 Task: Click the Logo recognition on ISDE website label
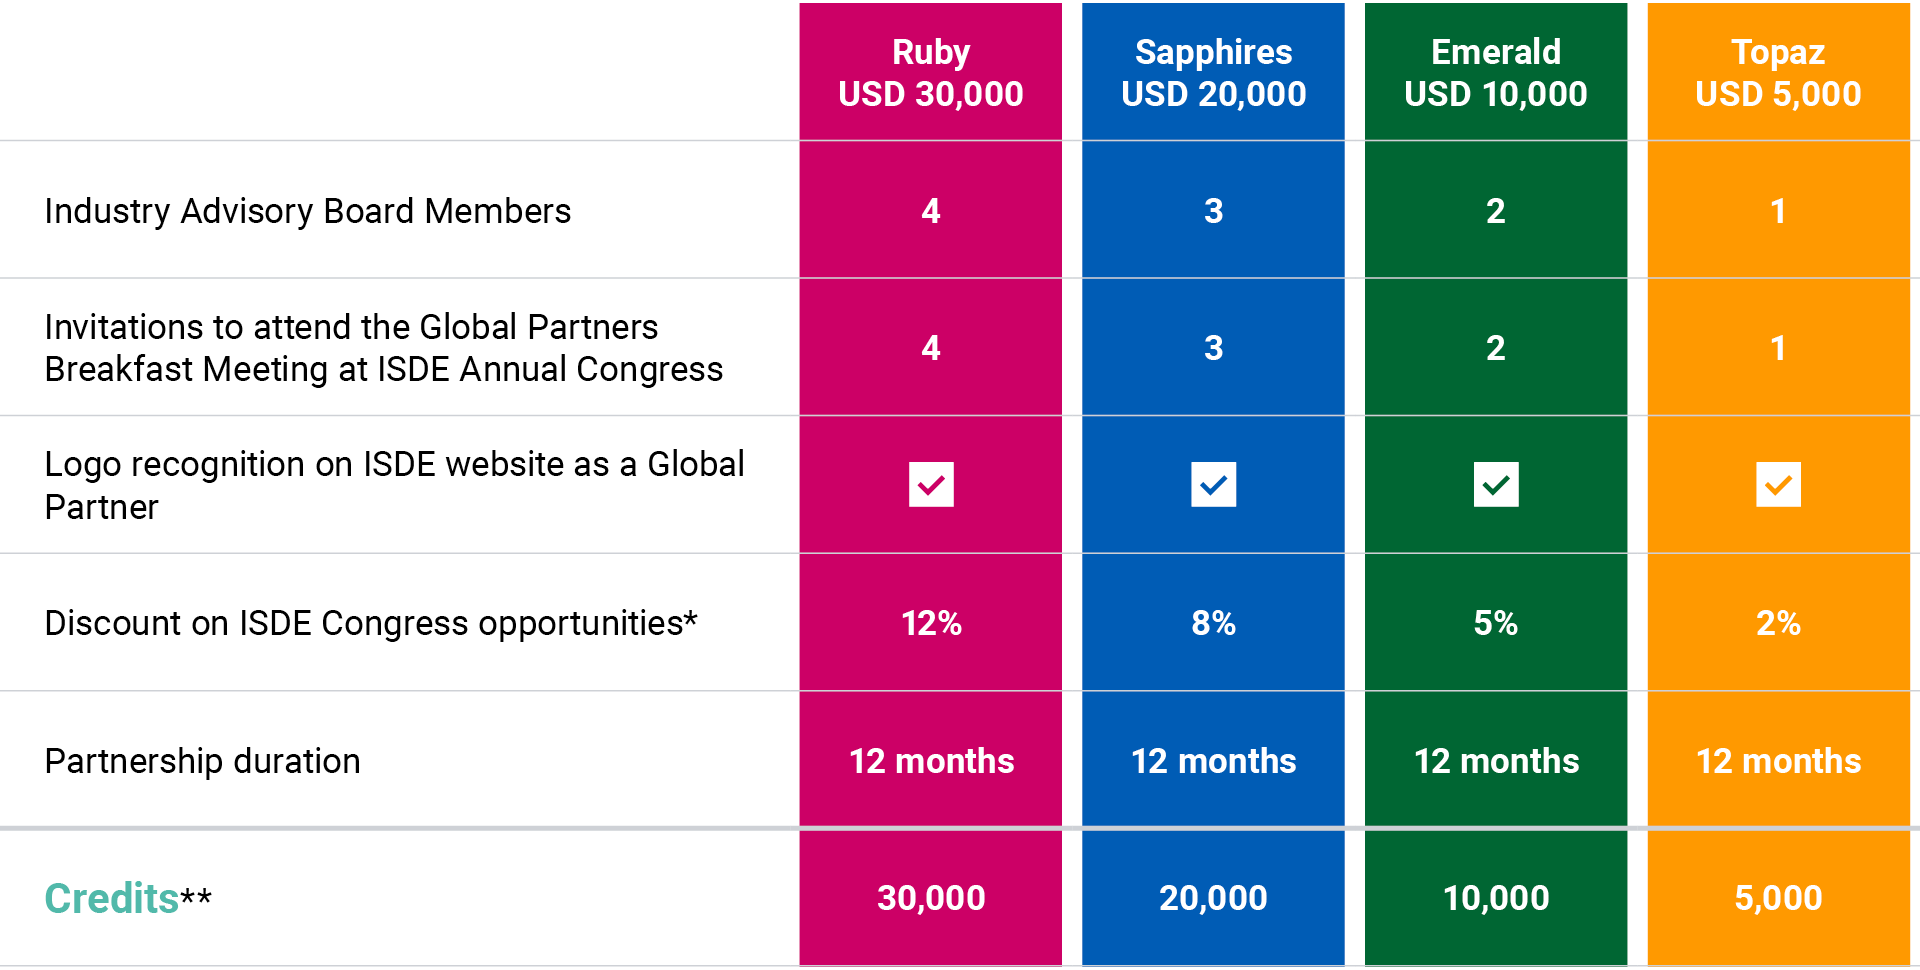point(394,485)
